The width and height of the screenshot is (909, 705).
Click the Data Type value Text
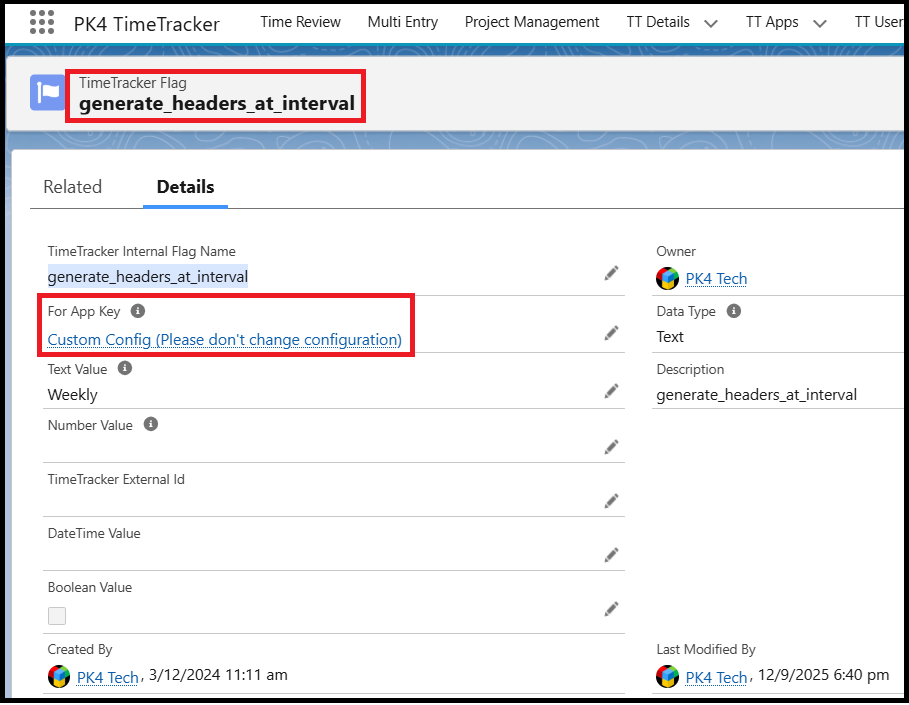tap(670, 337)
